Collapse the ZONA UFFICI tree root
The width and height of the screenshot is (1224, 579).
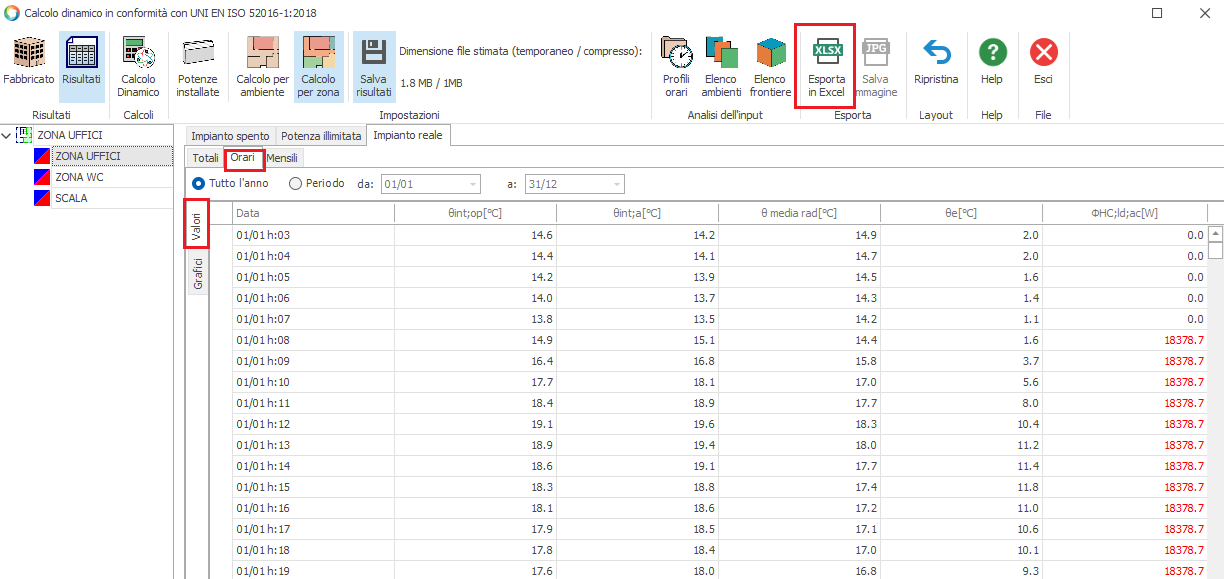tap(7, 135)
